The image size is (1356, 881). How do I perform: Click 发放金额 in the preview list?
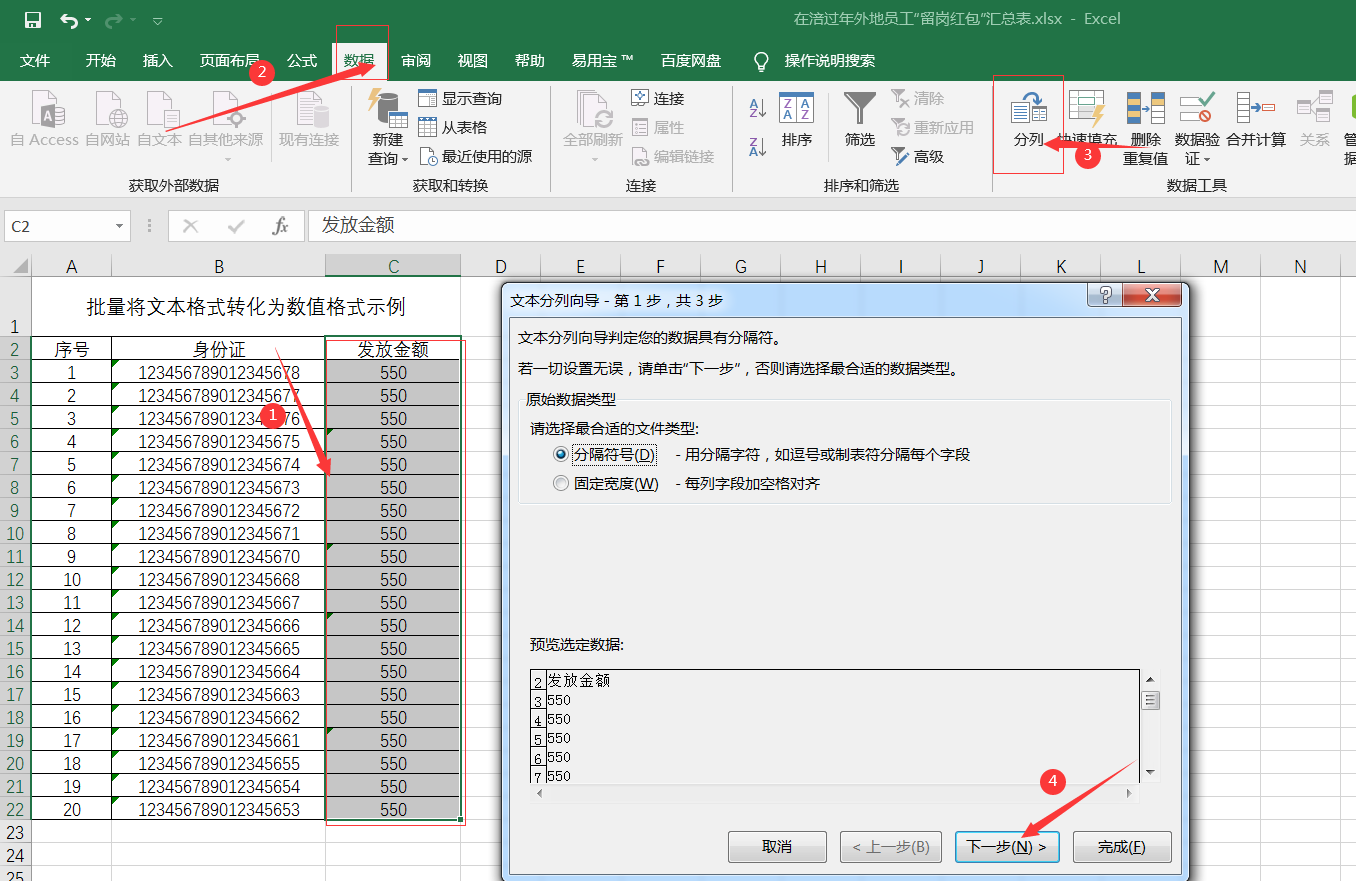[x=578, y=680]
